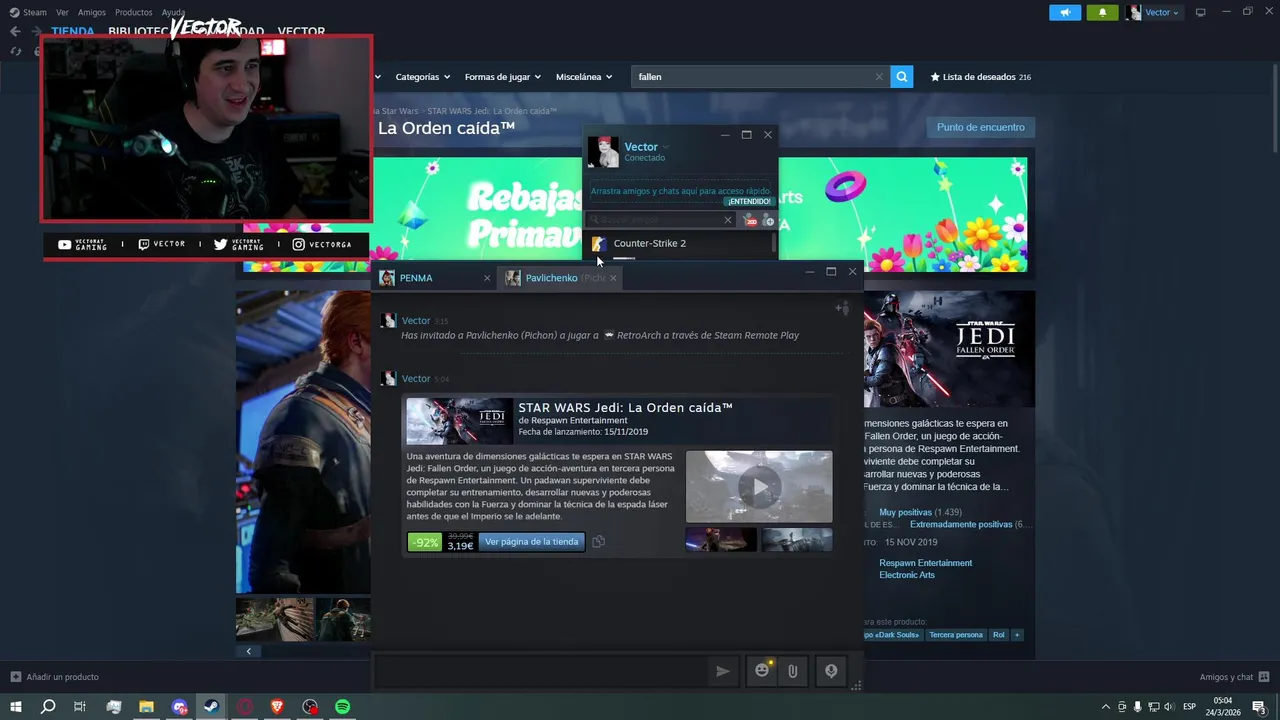Open the Windows Start menu
Viewport: 1280px width, 720px height.
coord(15,707)
